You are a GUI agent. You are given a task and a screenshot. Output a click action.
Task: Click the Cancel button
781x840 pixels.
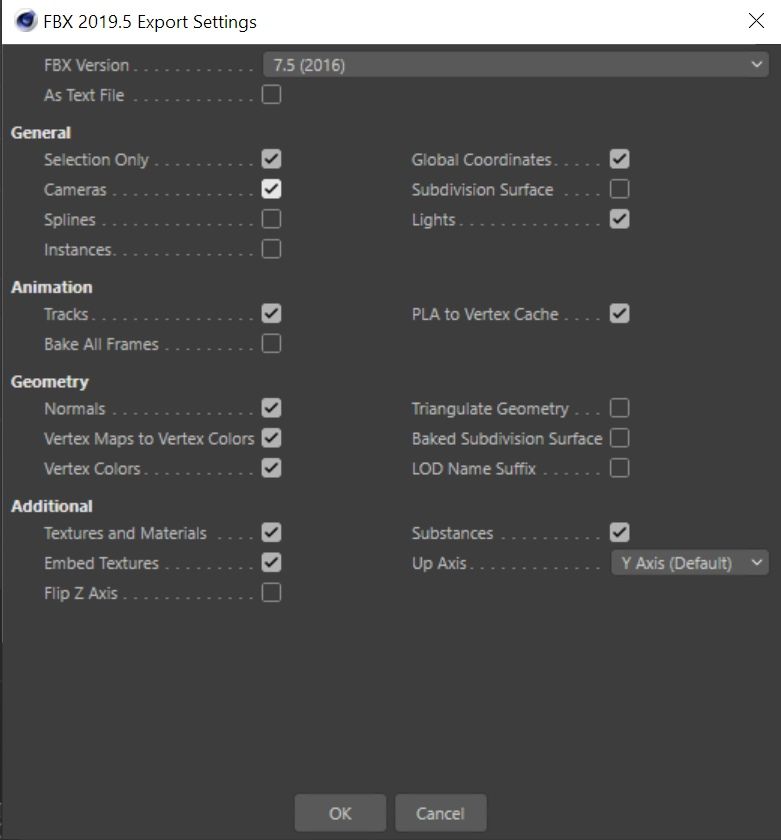coord(440,813)
